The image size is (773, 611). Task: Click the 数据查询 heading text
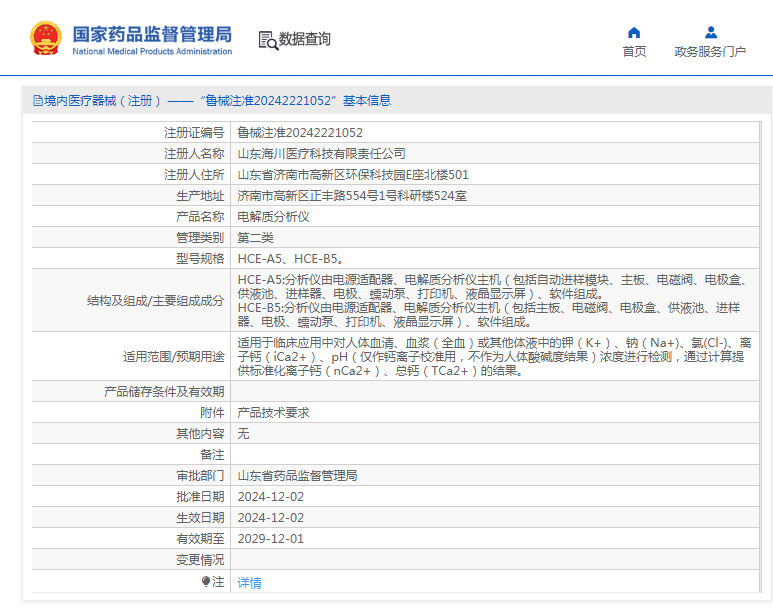click(305, 39)
